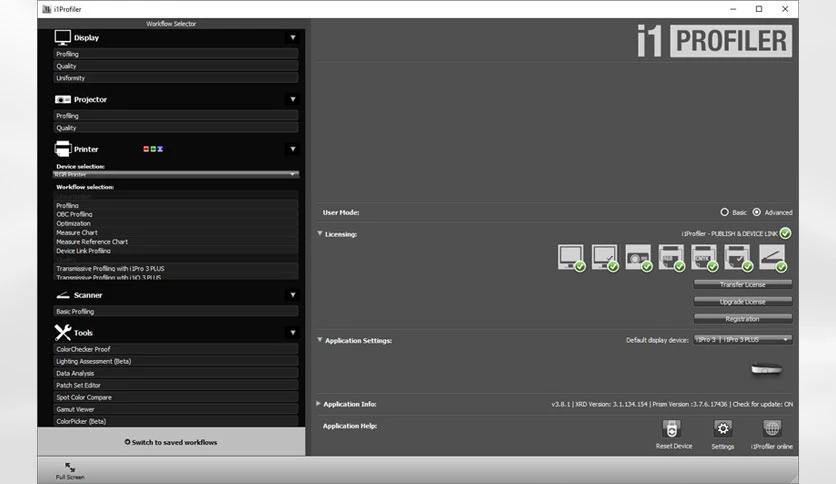The image size is (836, 484).
Task: Select Measure Chart workflow
Action: pos(176,232)
